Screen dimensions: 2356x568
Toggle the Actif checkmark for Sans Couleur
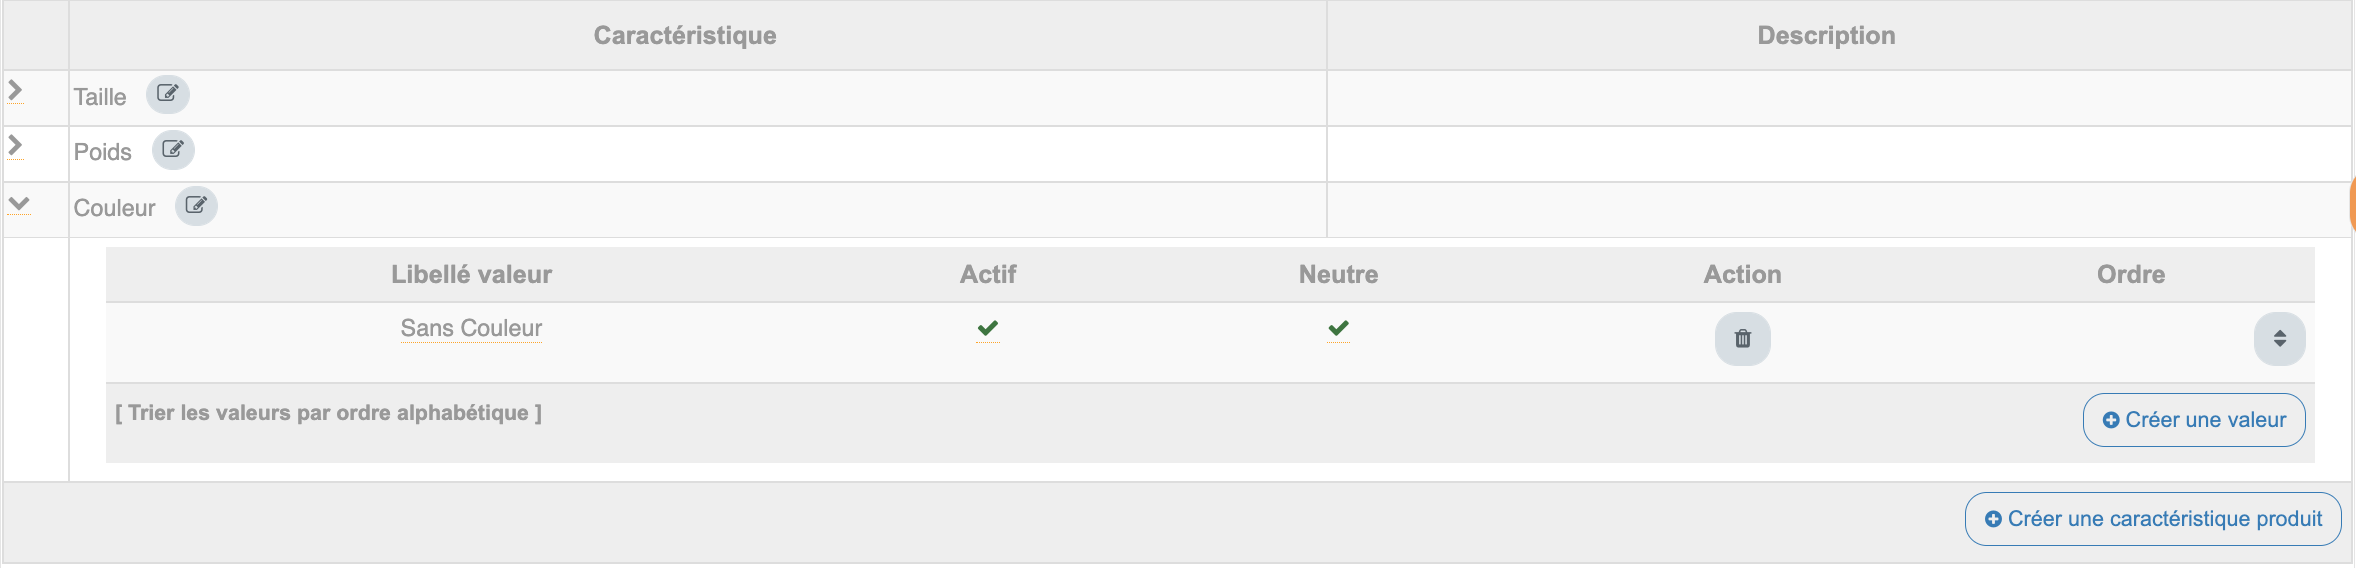click(988, 328)
